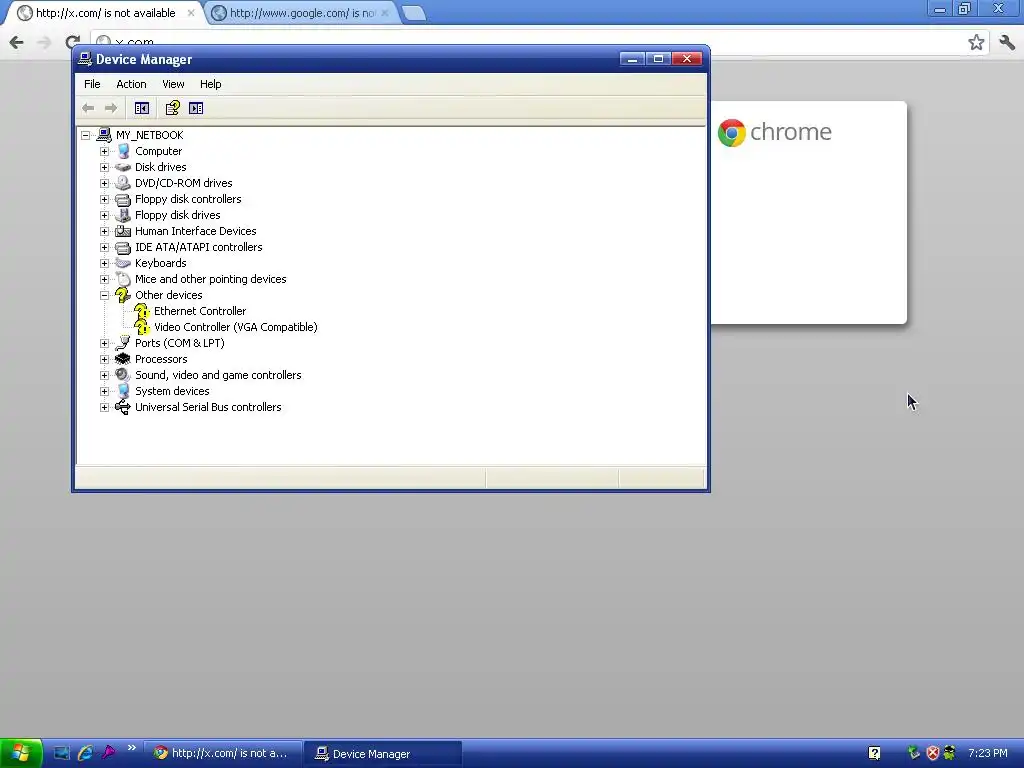Click the Forward arrow in Device Manager toolbar
Image resolution: width=1024 pixels, height=768 pixels.
click(111, 108)
